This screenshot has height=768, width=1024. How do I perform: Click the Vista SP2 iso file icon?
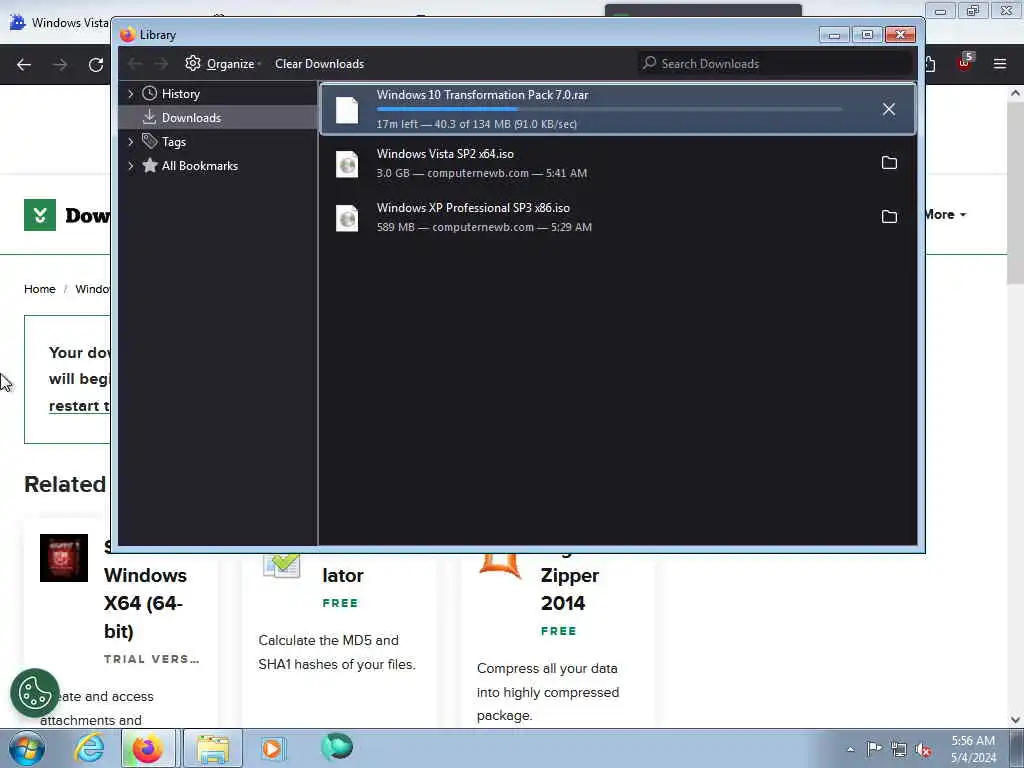click(x=347, y=164)
